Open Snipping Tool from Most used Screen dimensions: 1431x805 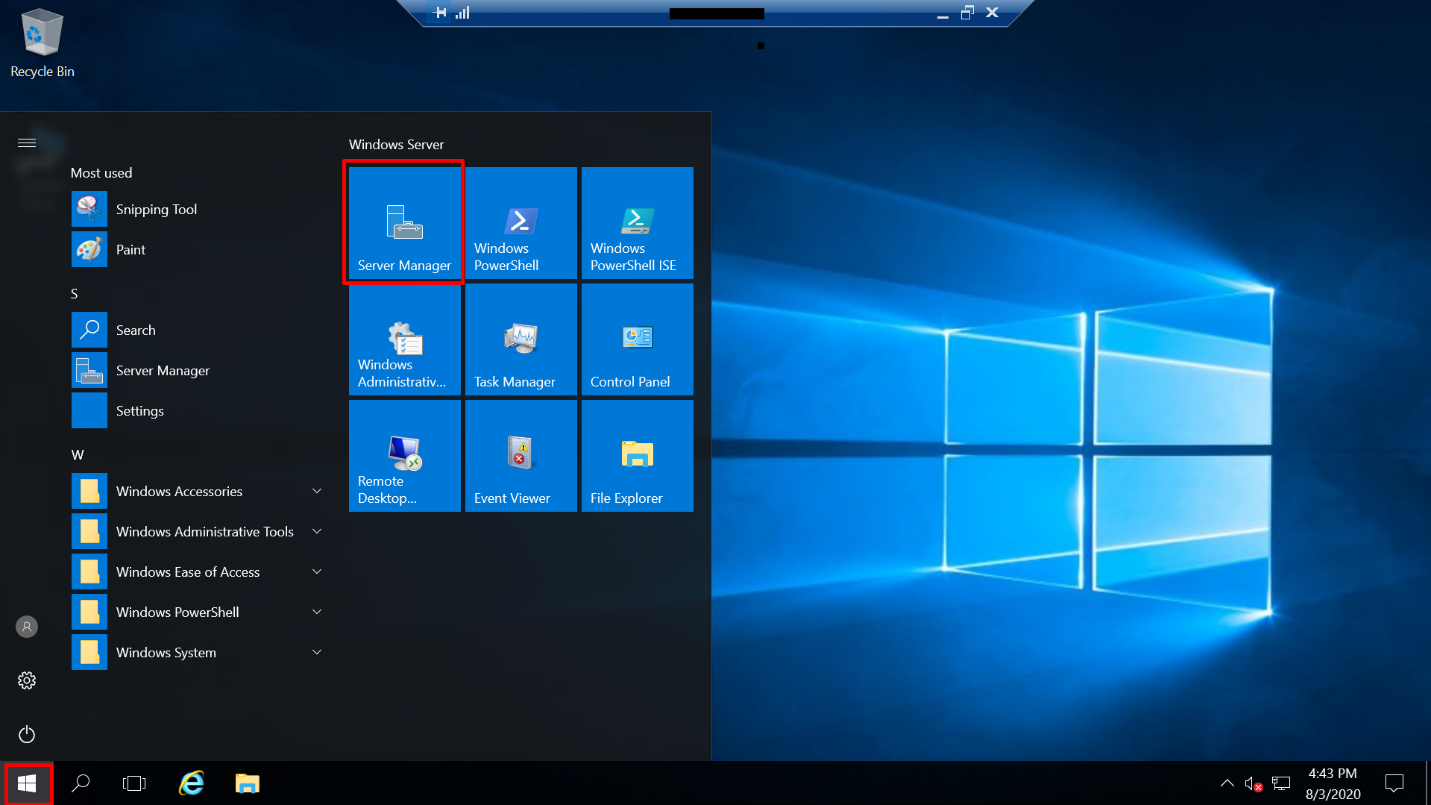click(199, 209)
